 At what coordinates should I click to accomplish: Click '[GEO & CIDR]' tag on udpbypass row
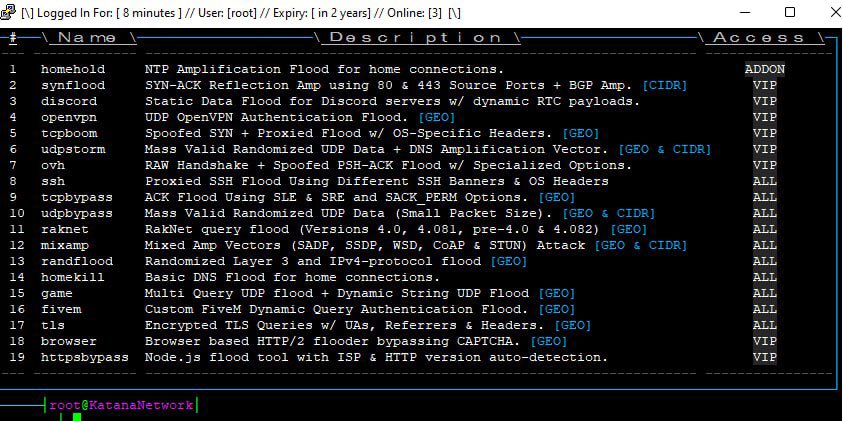[609, 213]
